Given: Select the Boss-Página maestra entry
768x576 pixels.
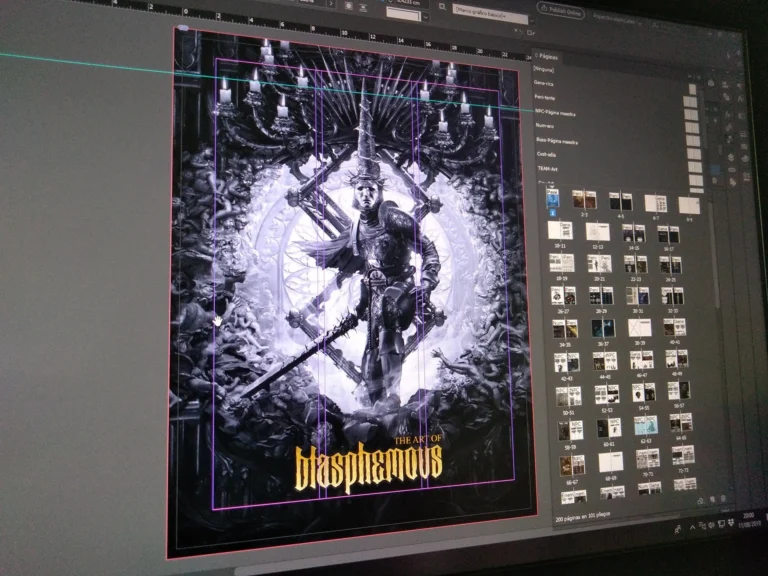Looking at the screenshot, I should click(557, 141).
